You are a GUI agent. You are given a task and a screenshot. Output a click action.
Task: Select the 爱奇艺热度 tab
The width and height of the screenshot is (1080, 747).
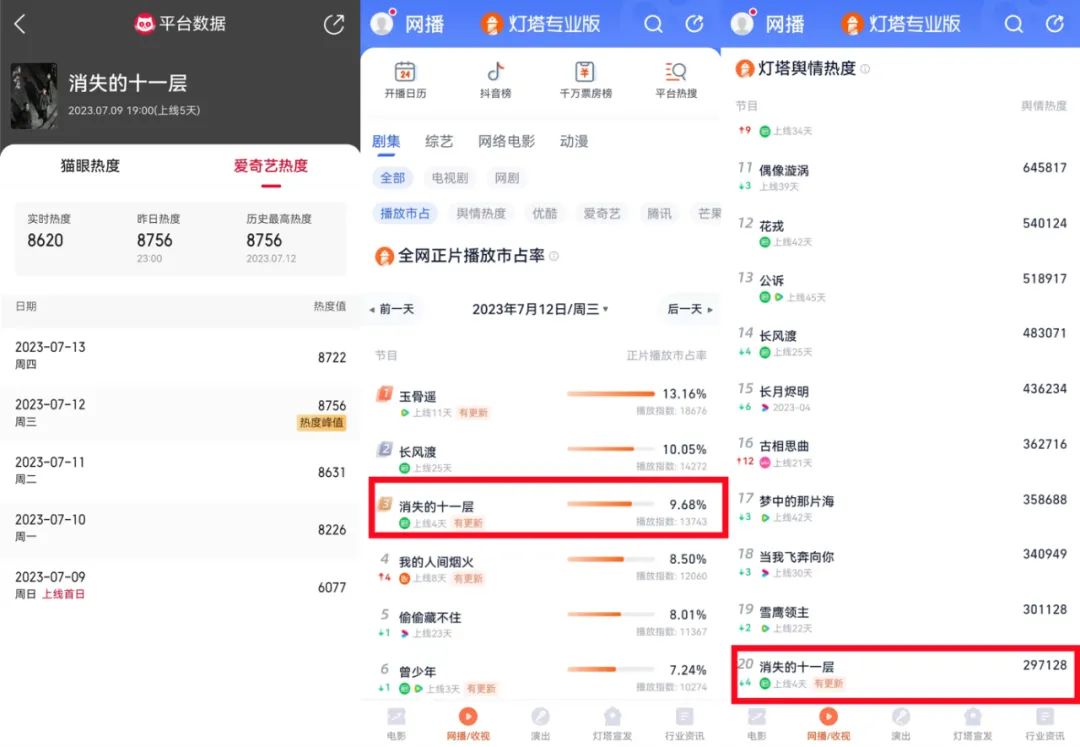pos(271,166)
